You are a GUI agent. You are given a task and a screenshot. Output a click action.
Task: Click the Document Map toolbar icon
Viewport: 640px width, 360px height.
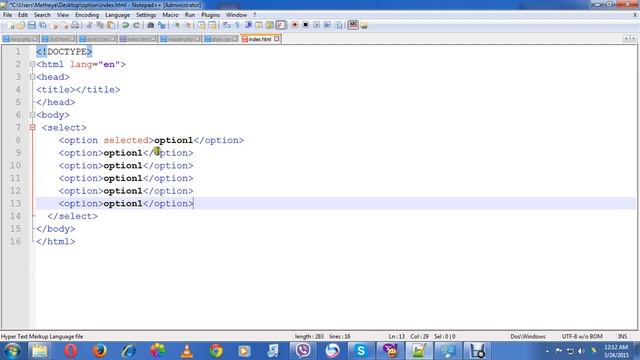[x=269, y=25]
